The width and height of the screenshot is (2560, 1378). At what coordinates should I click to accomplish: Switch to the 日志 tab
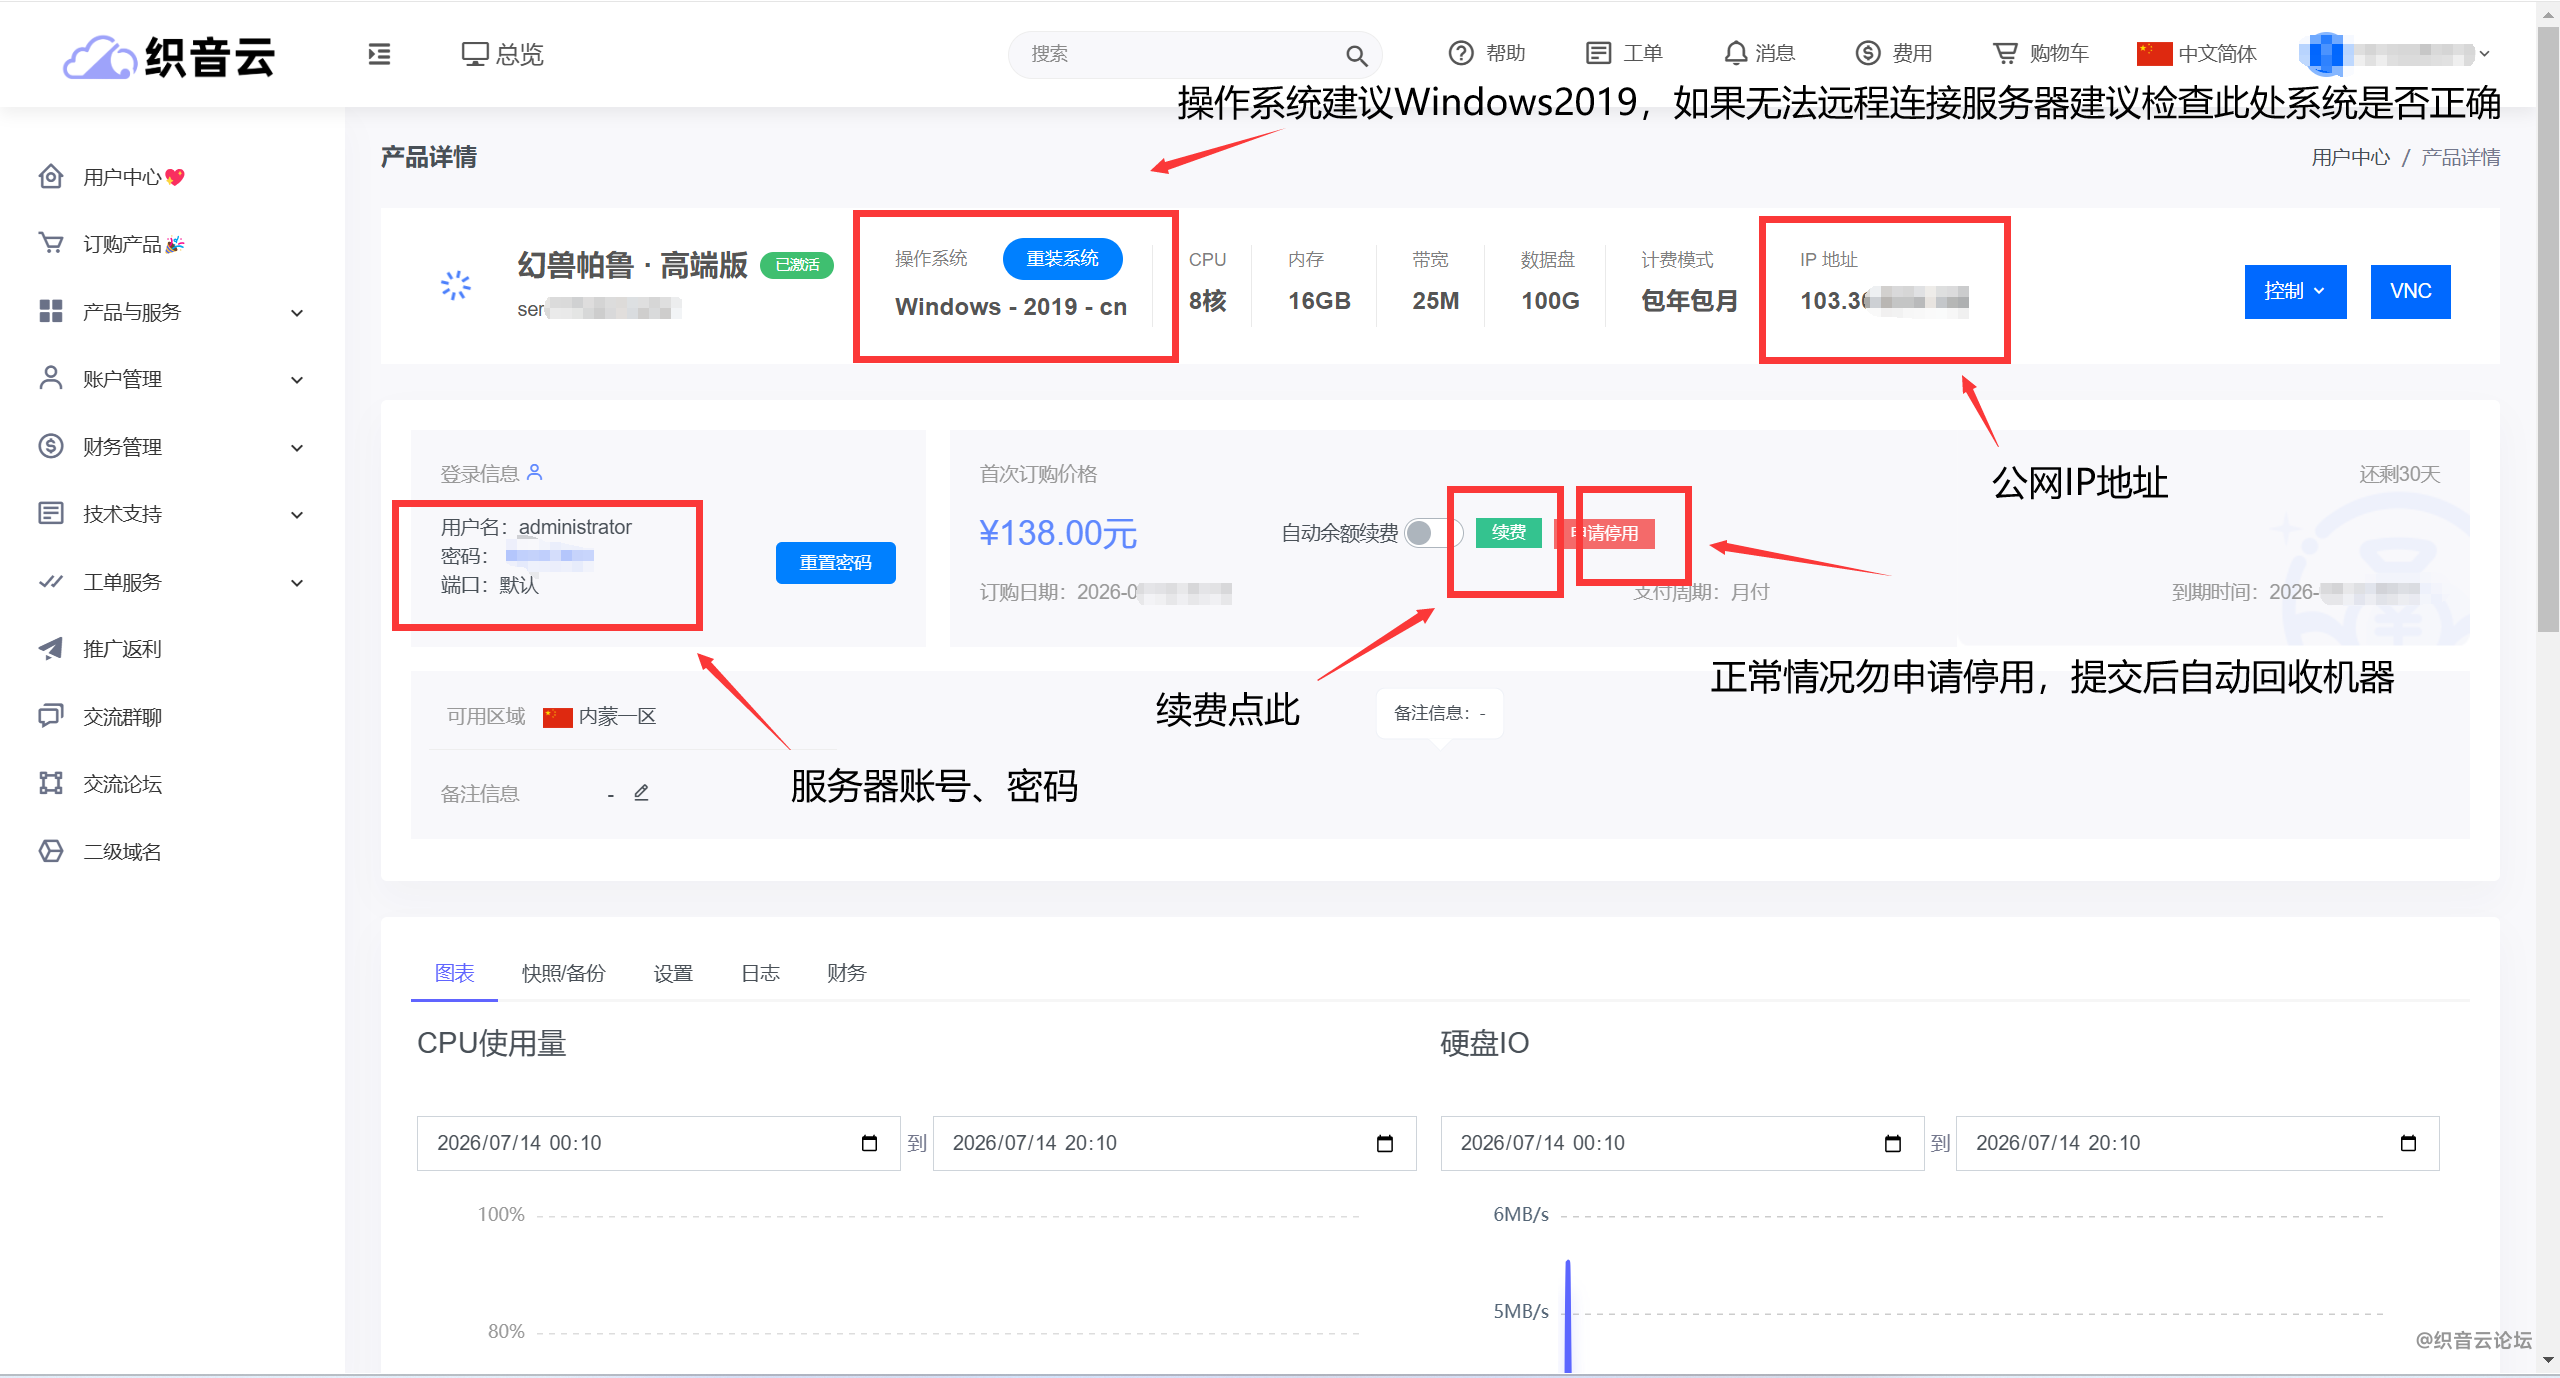[x=760, y=973]
